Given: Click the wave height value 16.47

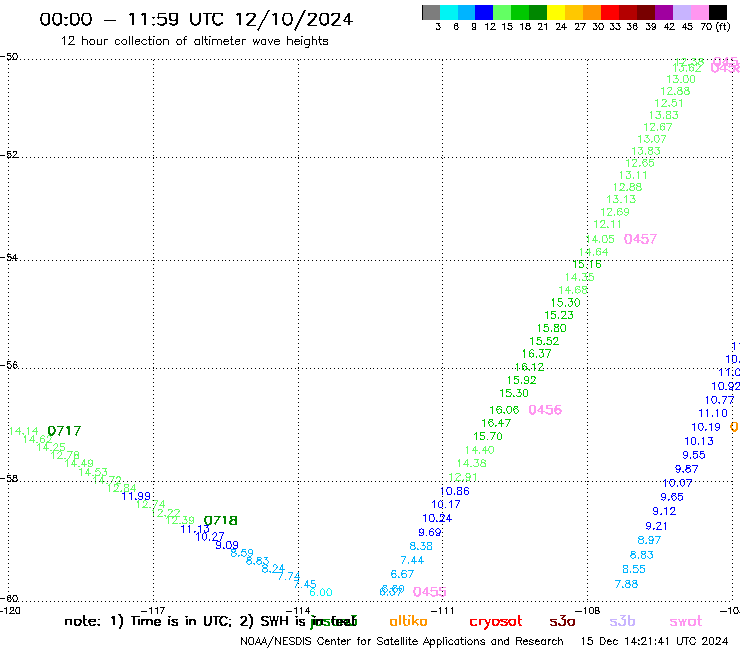Looking at the screenshot, I should tap(496, 423).
